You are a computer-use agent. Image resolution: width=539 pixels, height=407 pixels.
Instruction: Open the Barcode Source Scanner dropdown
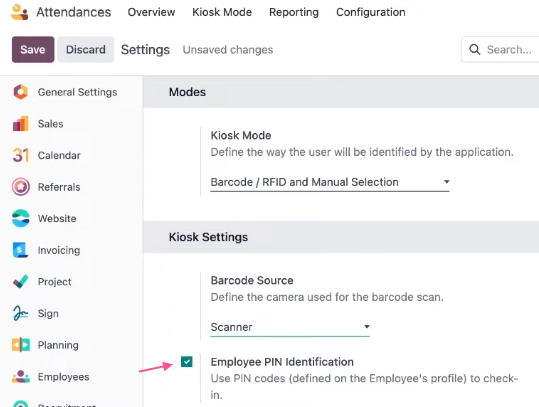tap(290, 327)
